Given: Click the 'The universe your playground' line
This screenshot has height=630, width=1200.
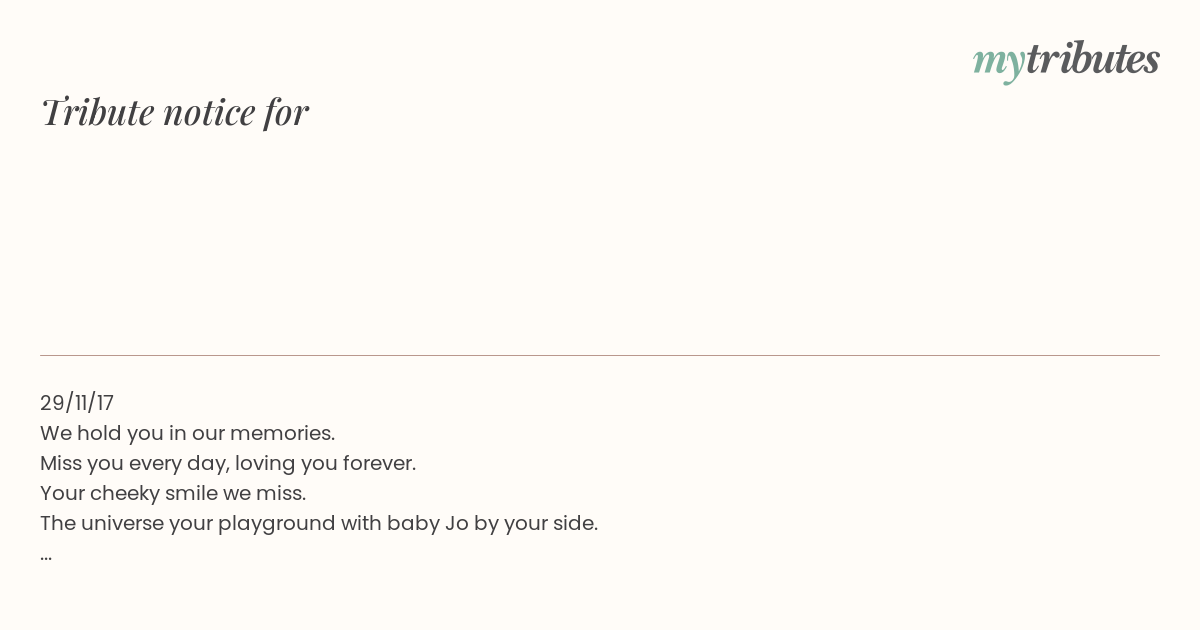Looking at the screenshot, I should [319, 523].
